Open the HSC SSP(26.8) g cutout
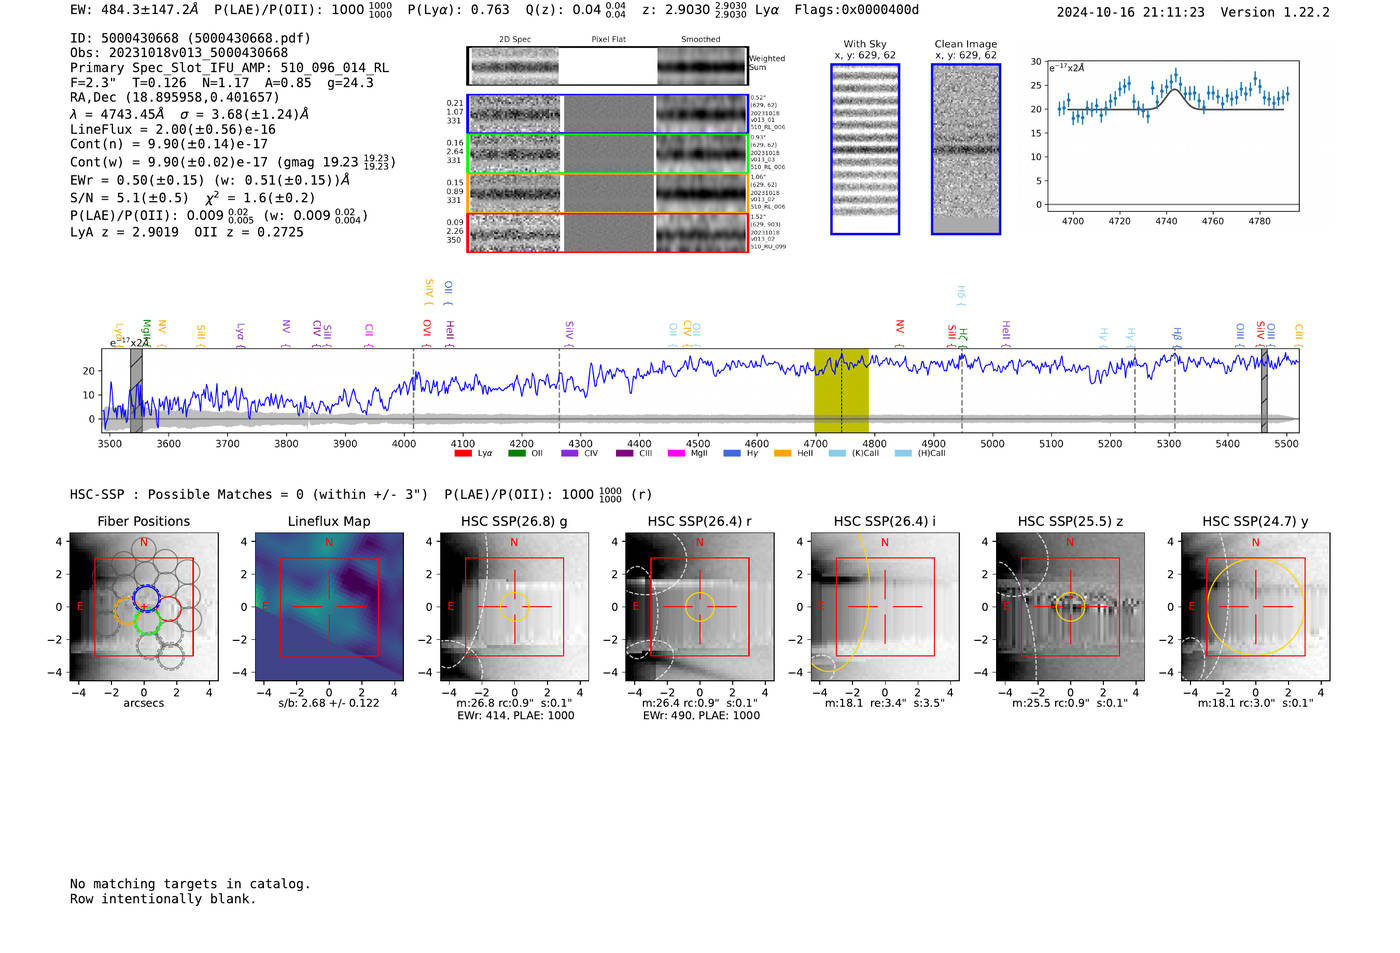 [x=514, y=607]
